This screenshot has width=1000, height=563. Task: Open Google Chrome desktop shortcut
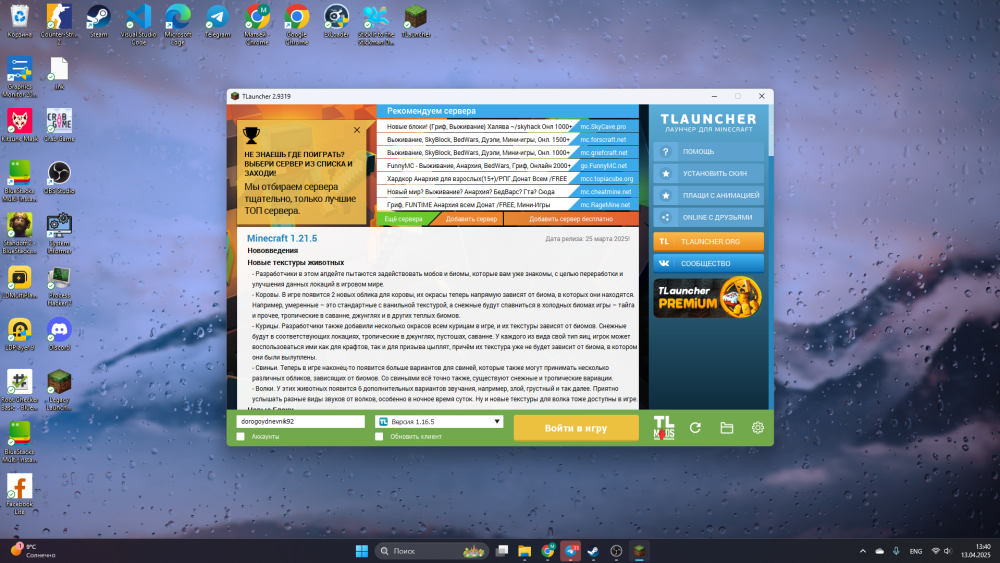click(x=297, y=24)
